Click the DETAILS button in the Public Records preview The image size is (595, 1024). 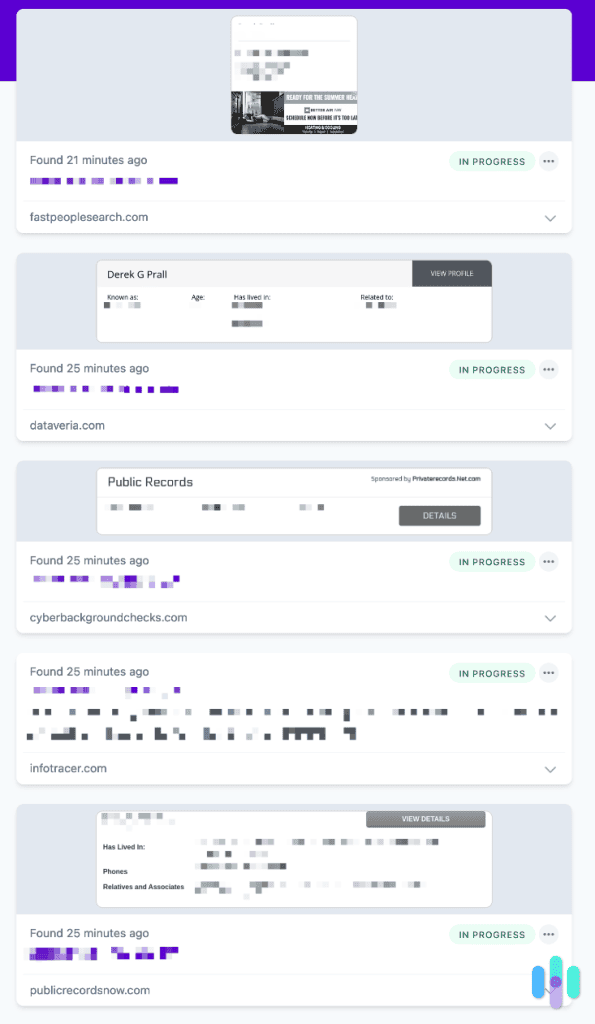point(439,515)
